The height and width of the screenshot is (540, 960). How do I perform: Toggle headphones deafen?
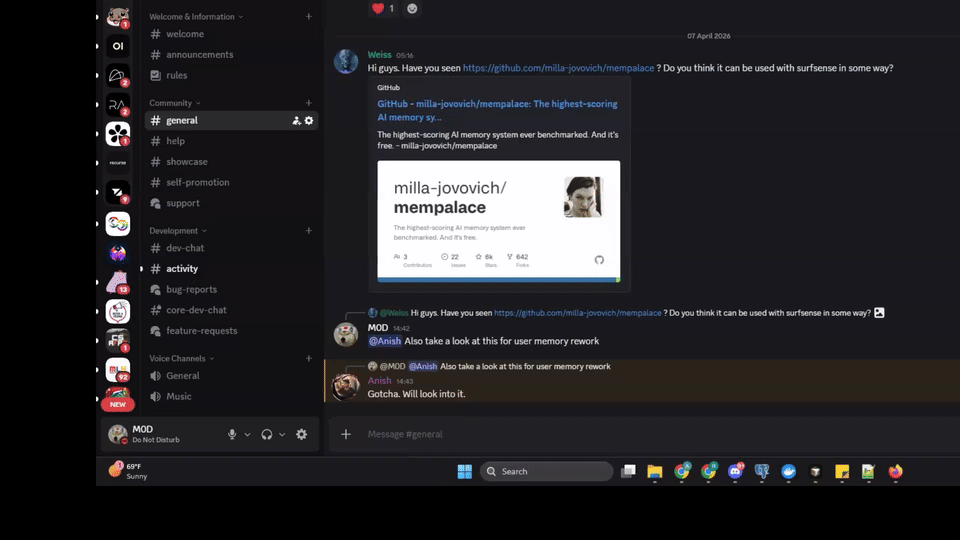(266, 434)
